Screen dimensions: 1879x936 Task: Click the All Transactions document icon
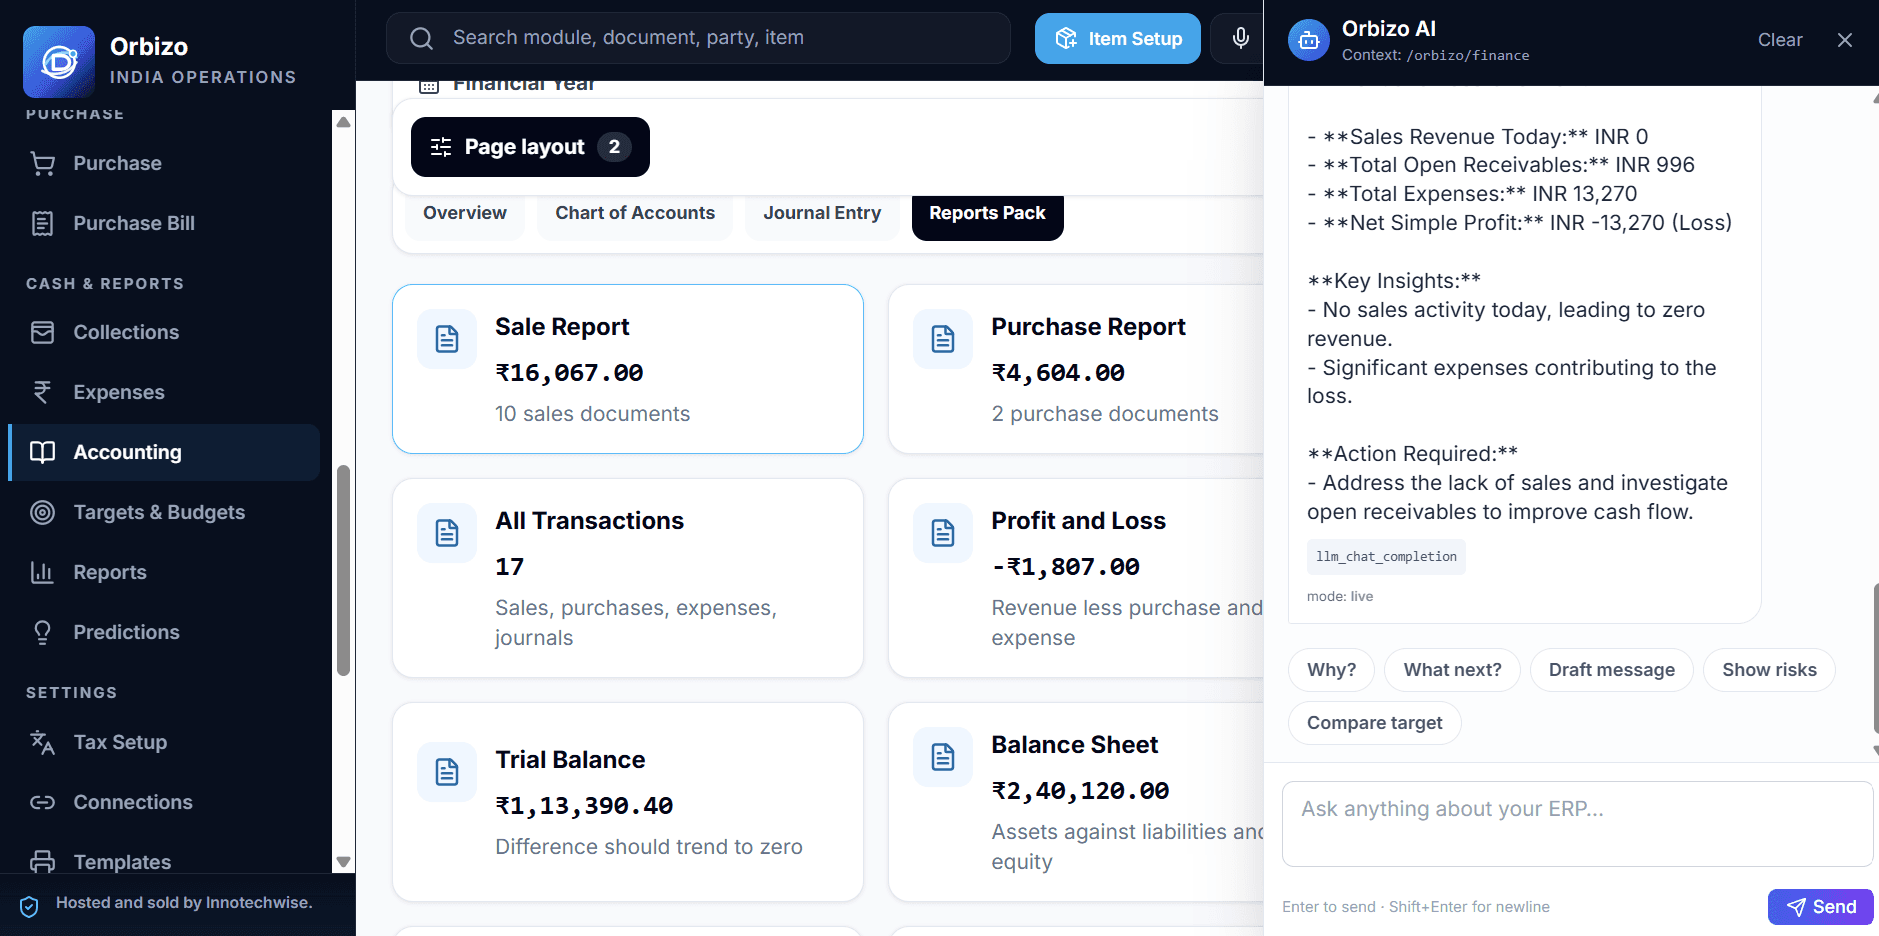tap(447, 533)
